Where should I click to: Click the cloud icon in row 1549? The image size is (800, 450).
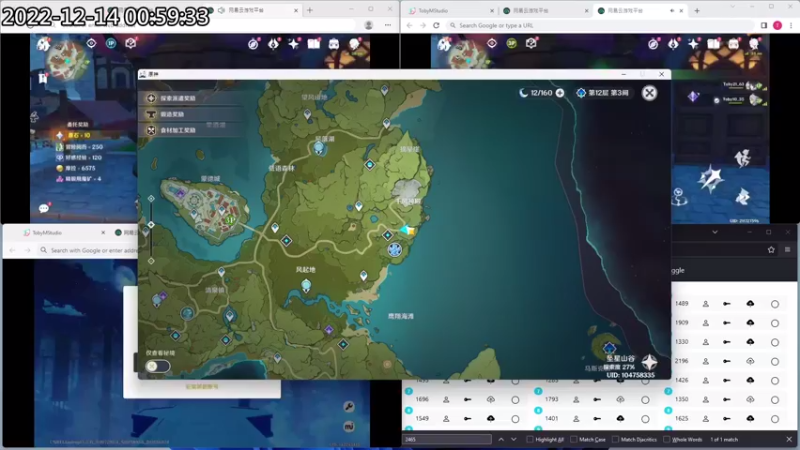490,418
